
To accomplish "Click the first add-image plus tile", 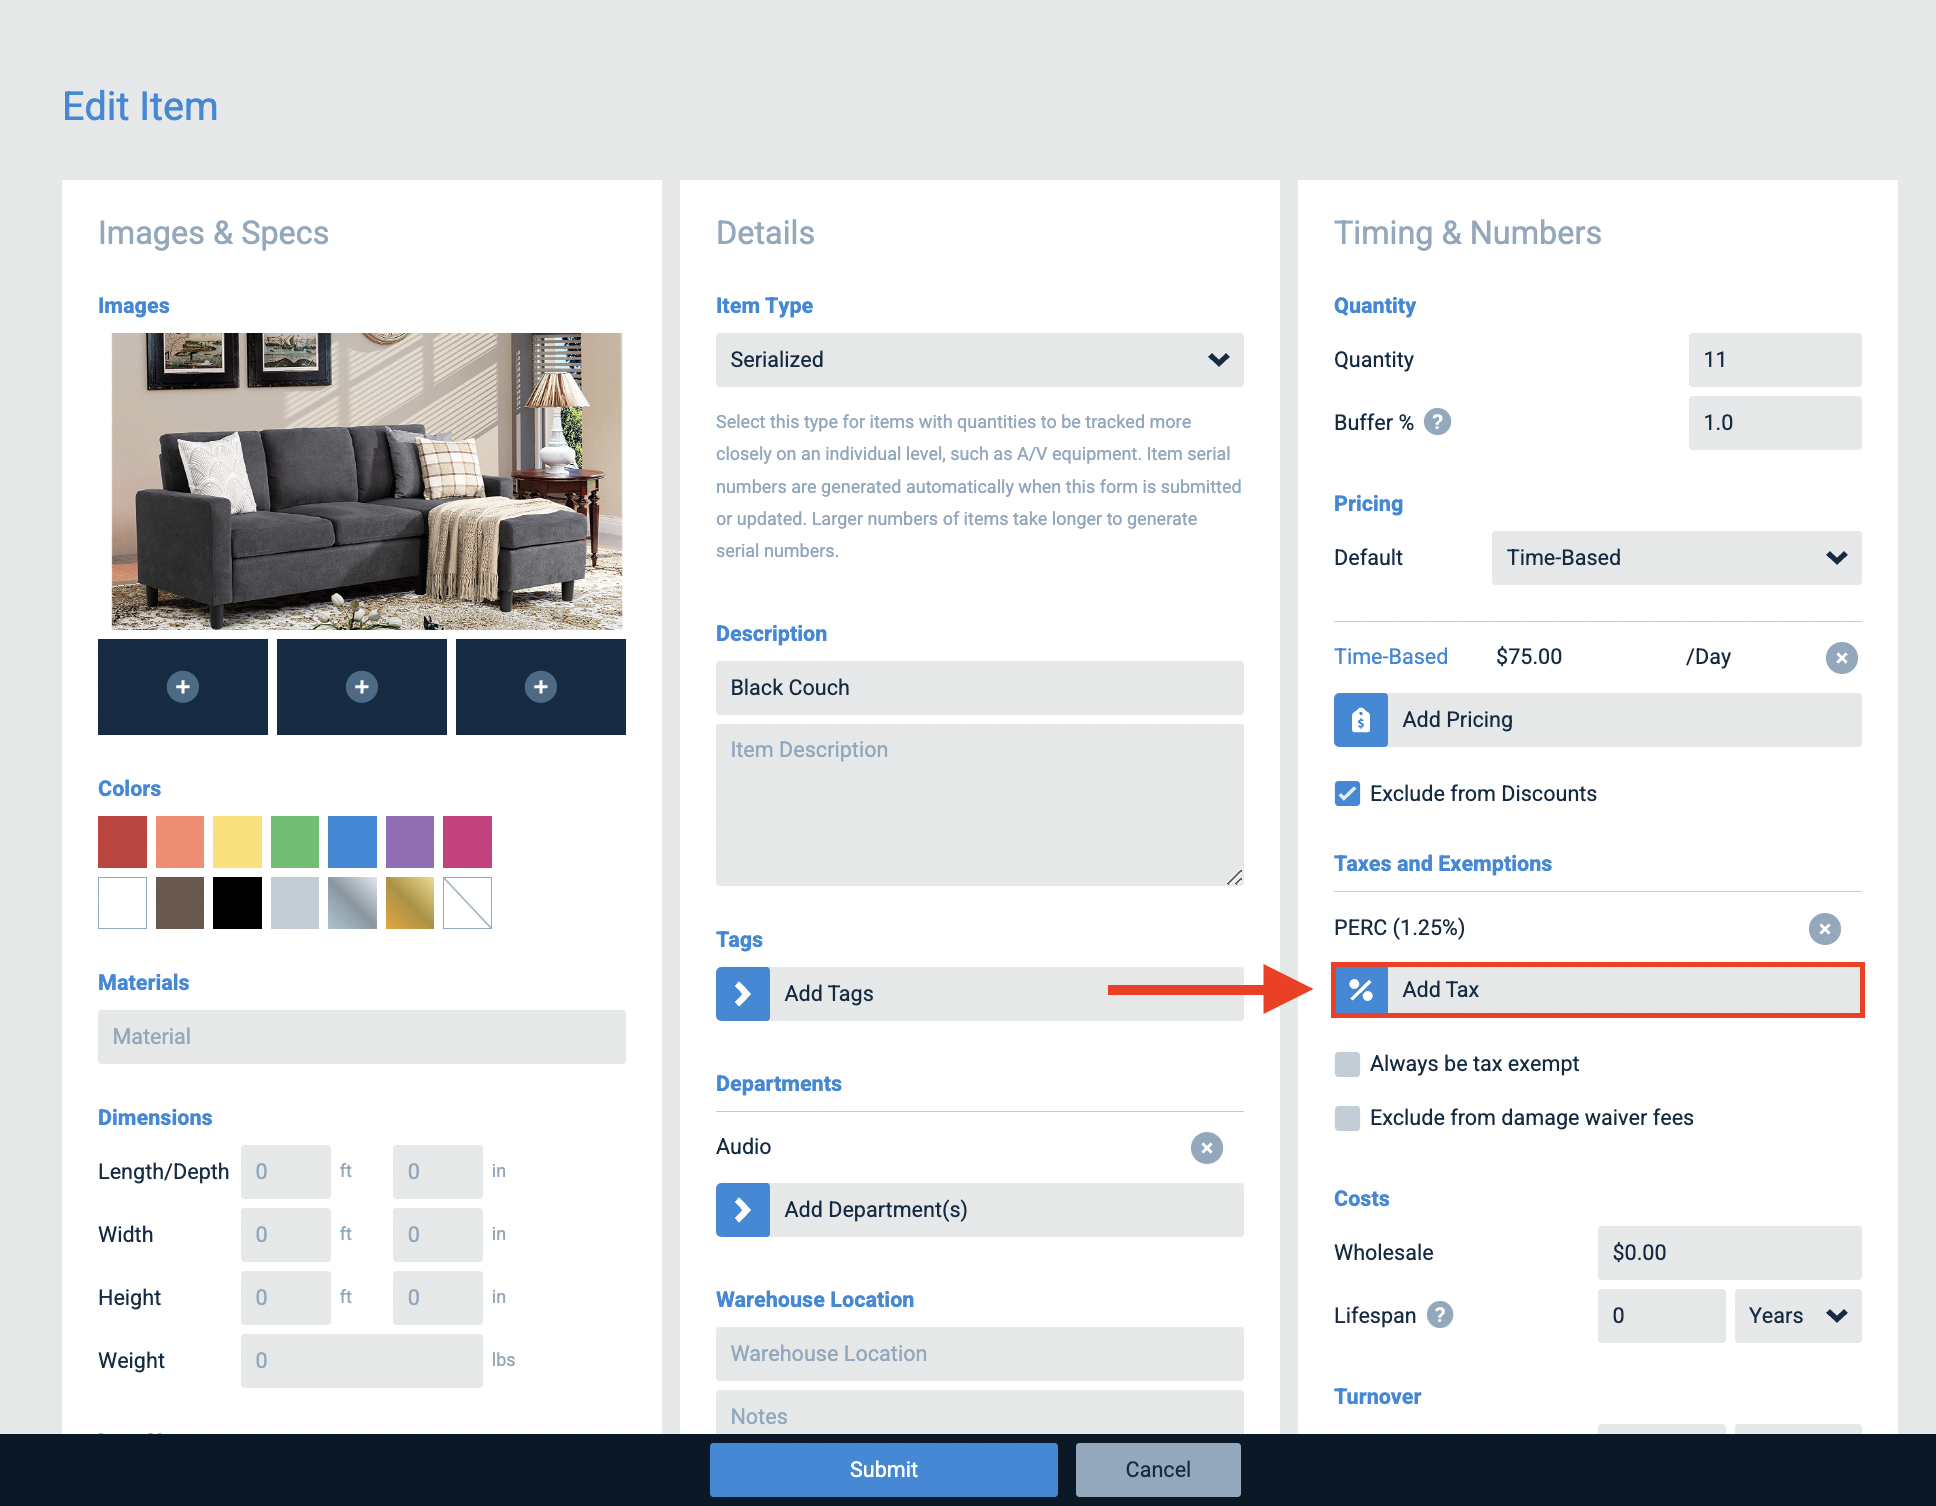I will [183, 687].
